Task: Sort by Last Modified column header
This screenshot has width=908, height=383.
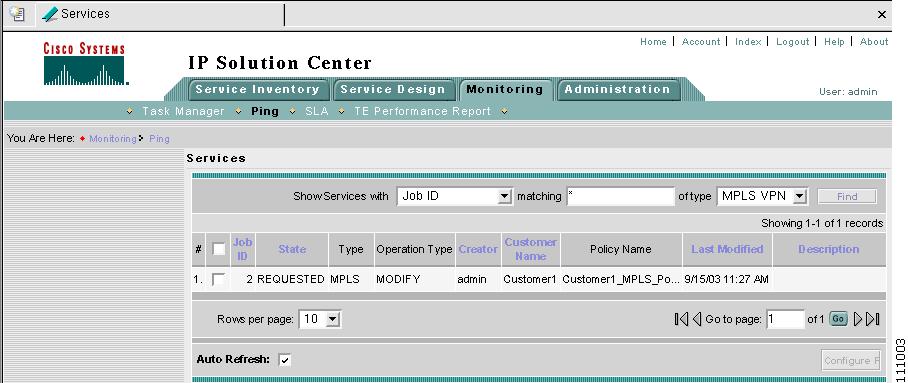Action: [x=727, y=249]
